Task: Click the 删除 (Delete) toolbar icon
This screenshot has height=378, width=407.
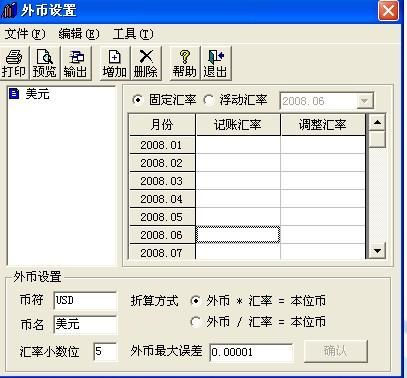Action: 146,63
